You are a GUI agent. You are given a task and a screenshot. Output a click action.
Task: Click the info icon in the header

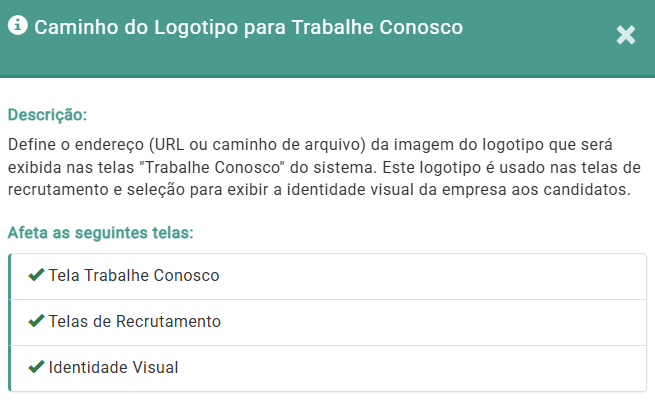pyautogui.click(x=17, y=26)
